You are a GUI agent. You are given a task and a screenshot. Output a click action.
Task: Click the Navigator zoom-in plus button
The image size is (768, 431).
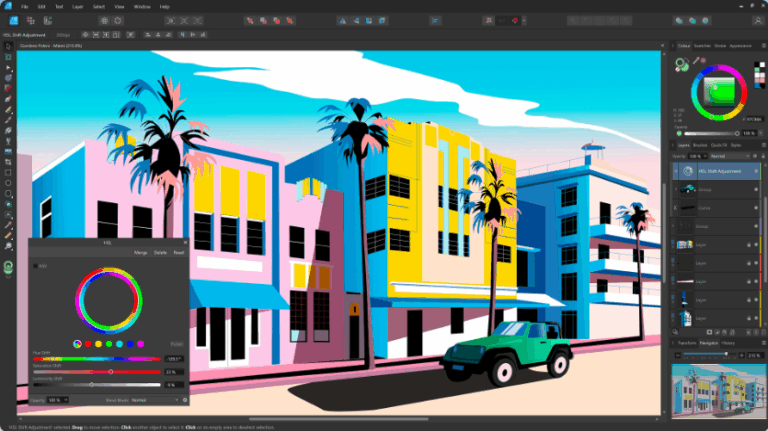point(742,355)
